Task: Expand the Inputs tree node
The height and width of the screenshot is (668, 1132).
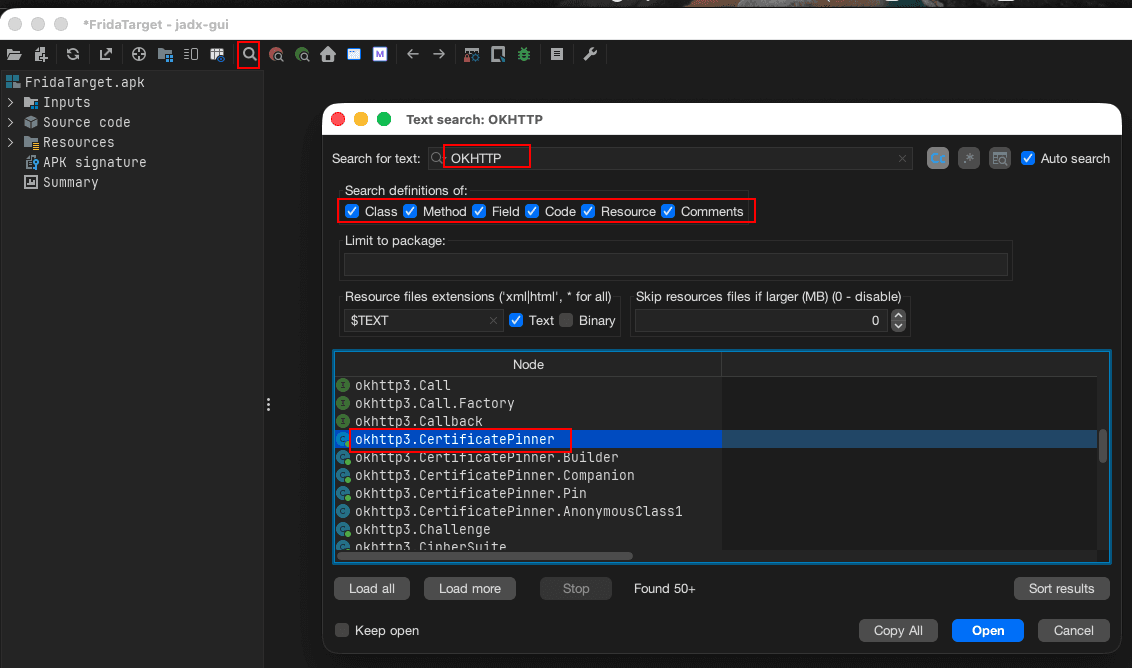Action: (10, 103)
